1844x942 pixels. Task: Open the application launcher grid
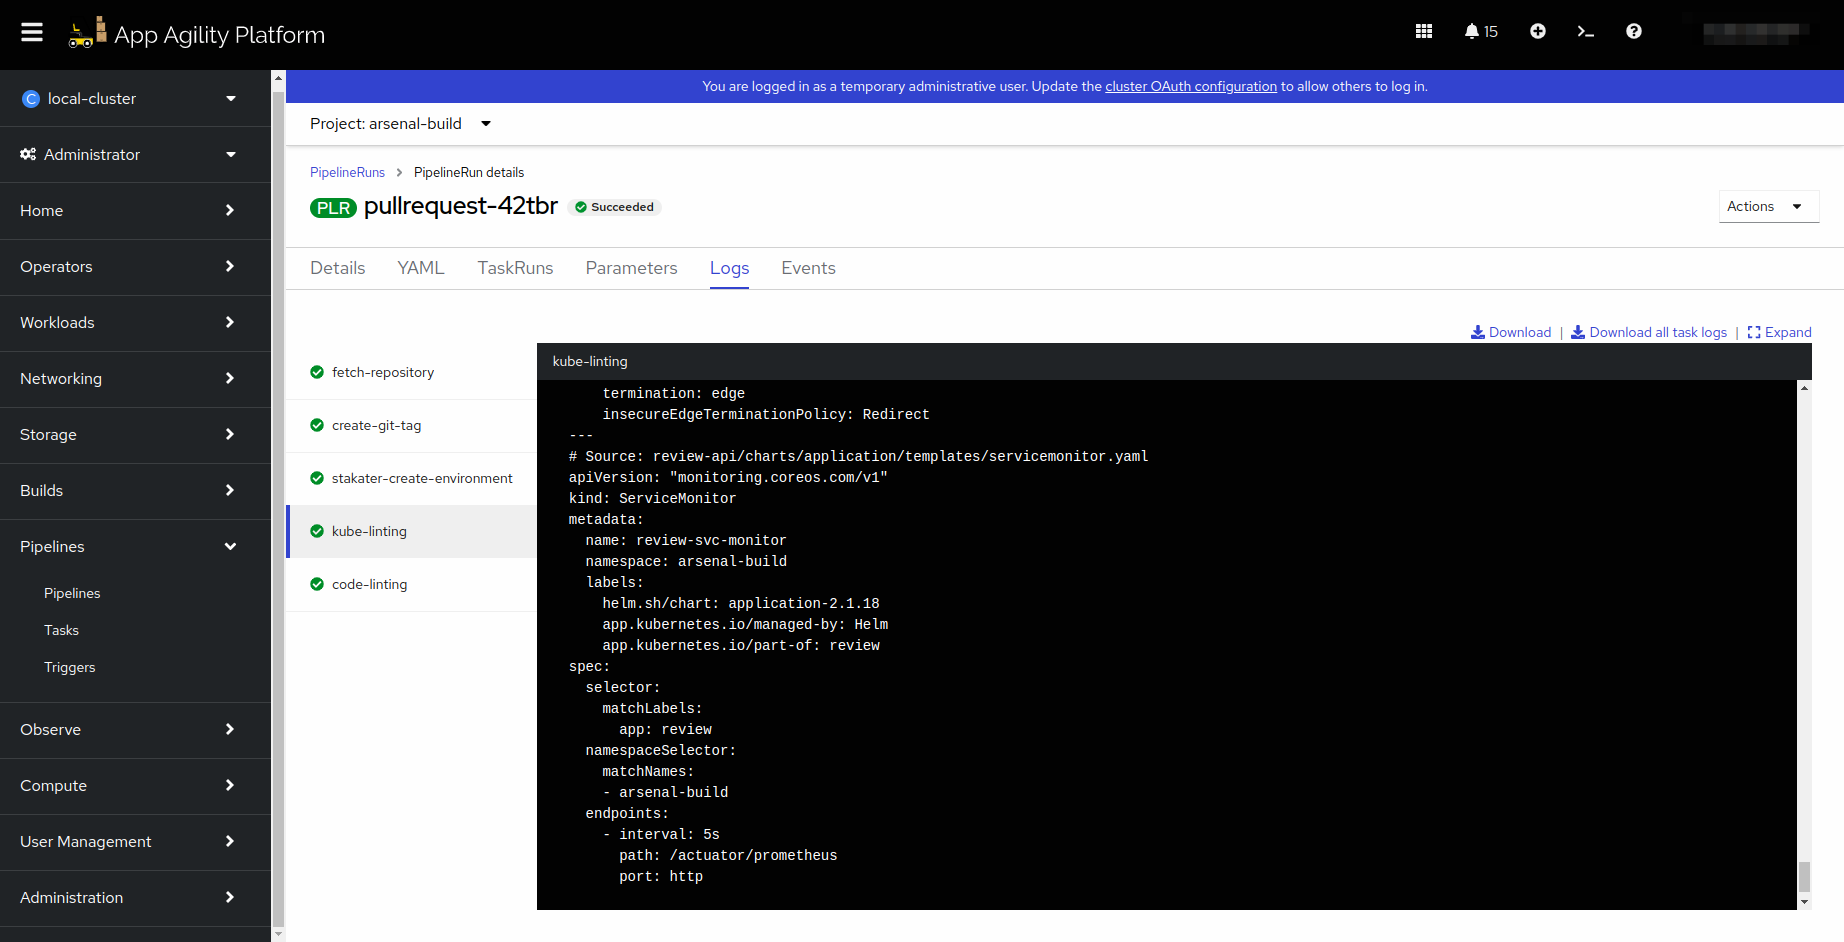pos(1424,32)
